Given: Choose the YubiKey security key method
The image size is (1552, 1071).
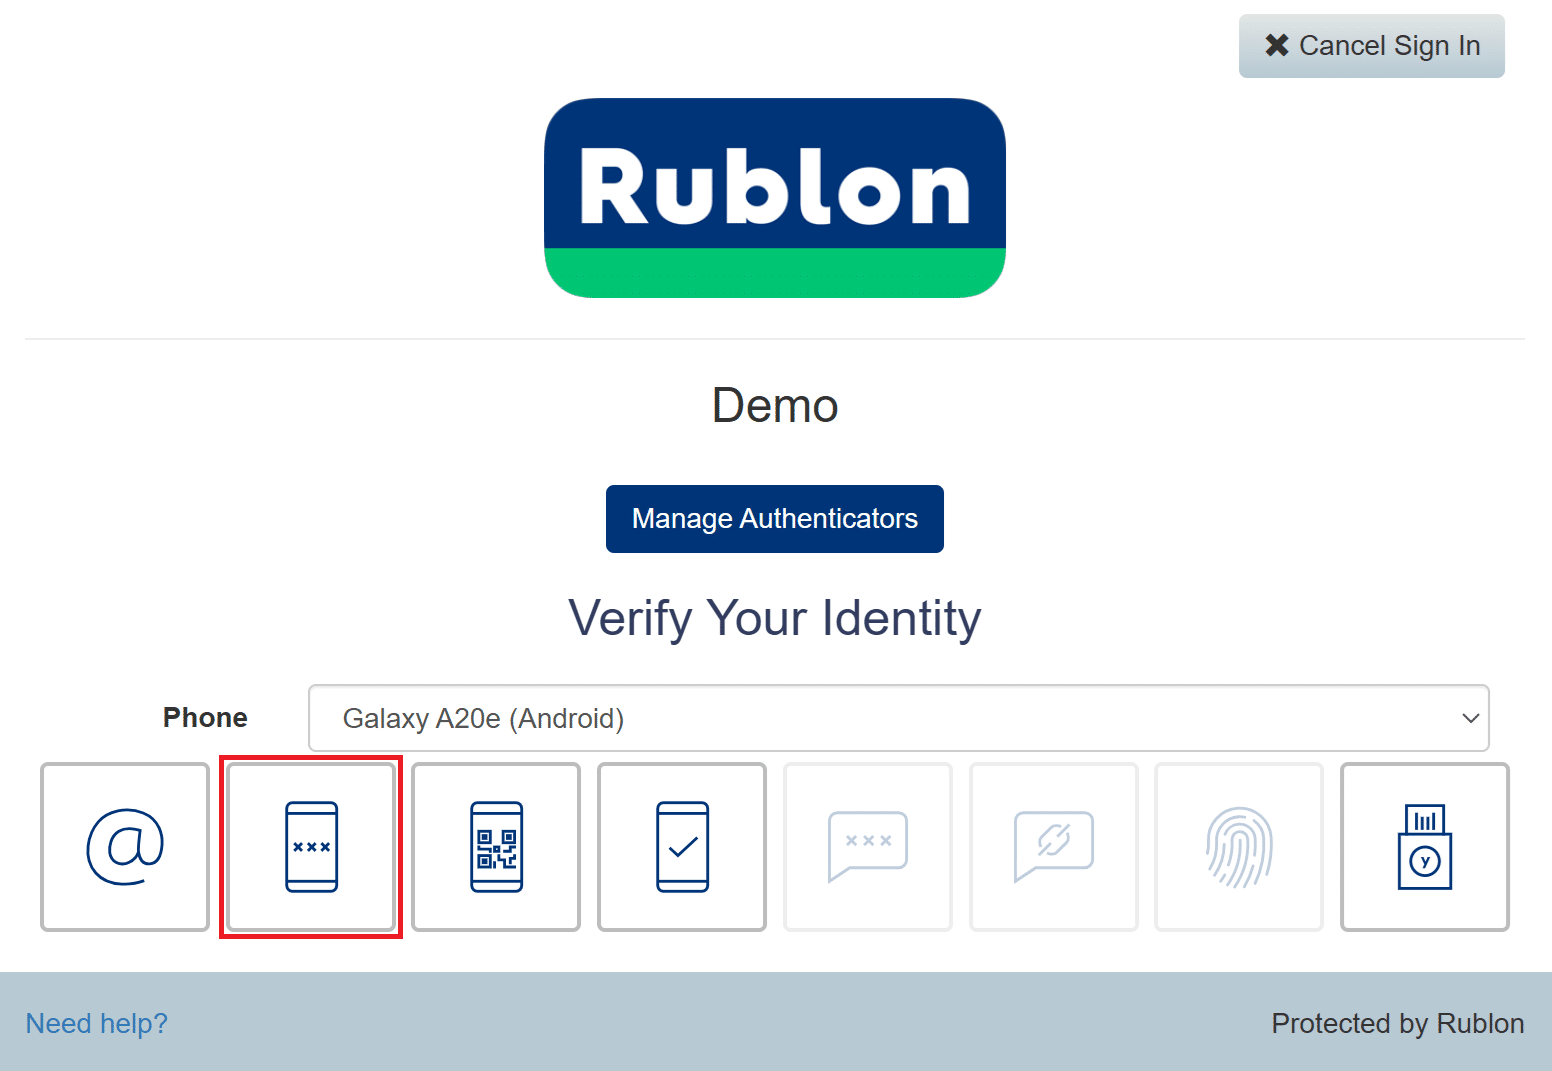Looking at the screenshot, I should click(x=1424, y=847).
